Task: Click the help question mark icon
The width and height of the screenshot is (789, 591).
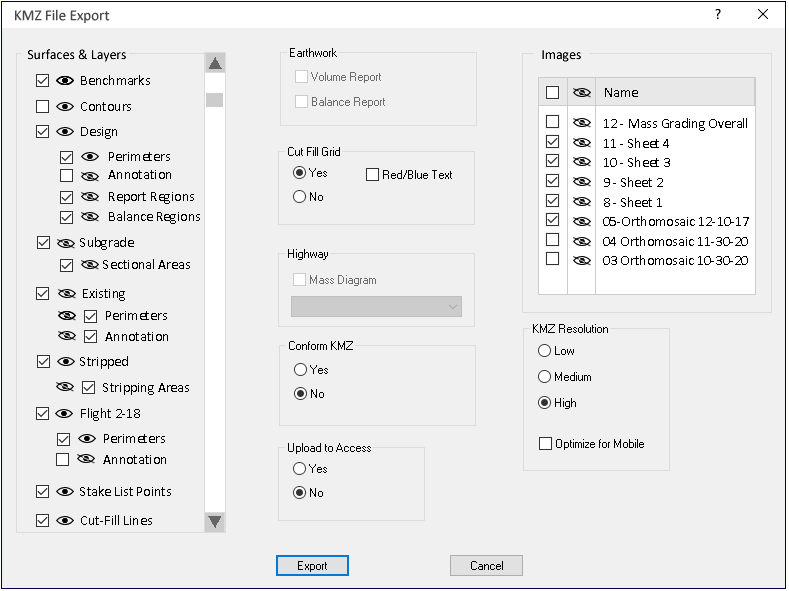Action: pyautogui.click(x=717, y=15)
